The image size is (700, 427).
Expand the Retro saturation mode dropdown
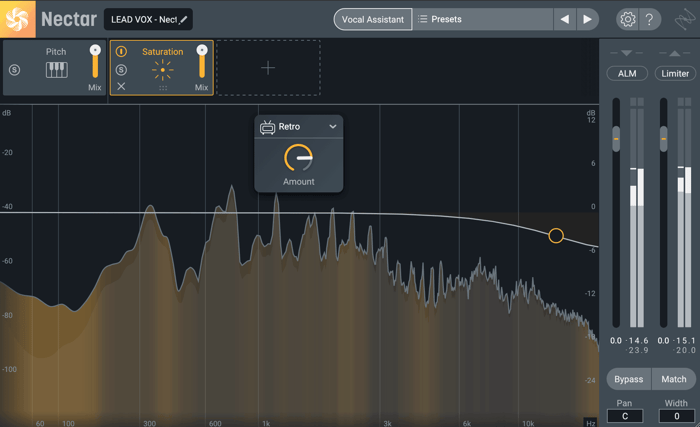(x=333, y=127)
